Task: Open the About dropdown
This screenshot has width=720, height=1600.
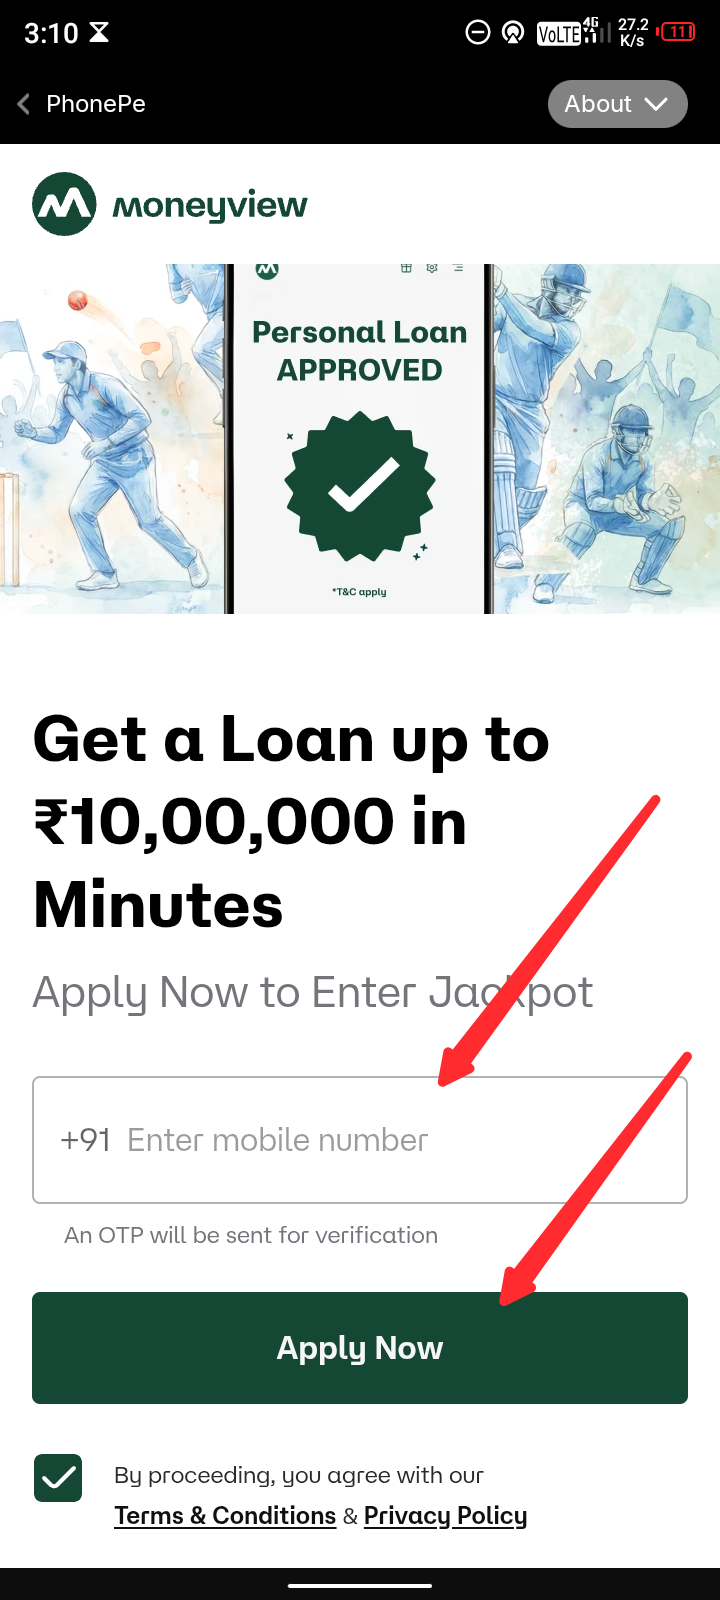Action: click(618, 104)
